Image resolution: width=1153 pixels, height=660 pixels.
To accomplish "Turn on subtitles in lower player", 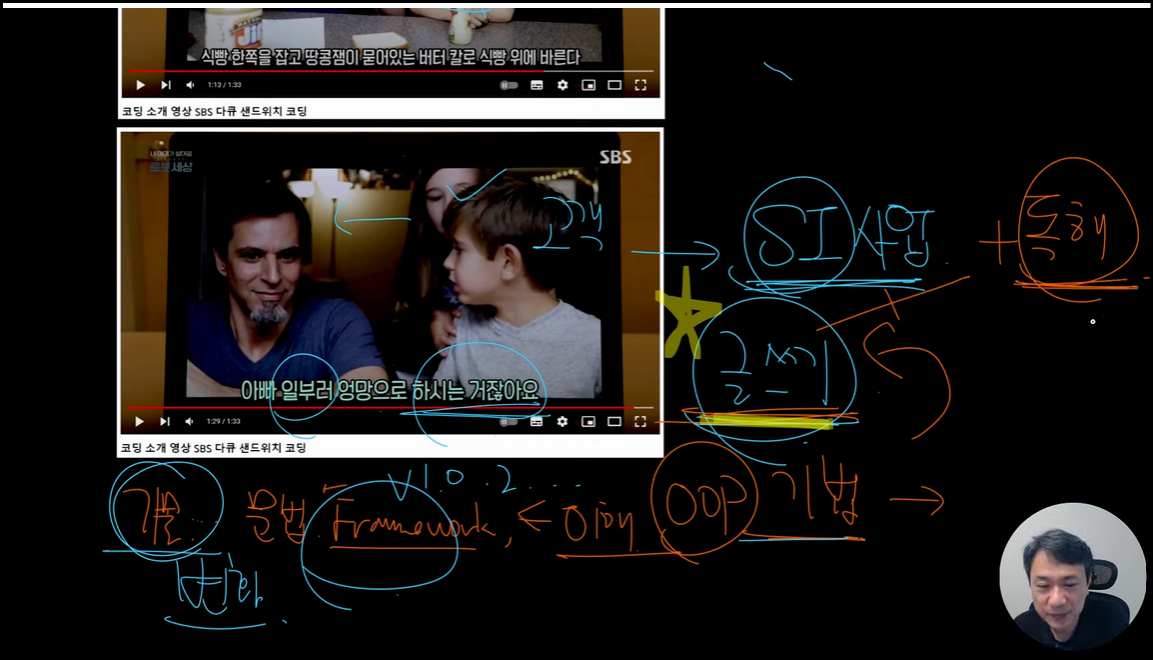I will [x=537, y=421].
